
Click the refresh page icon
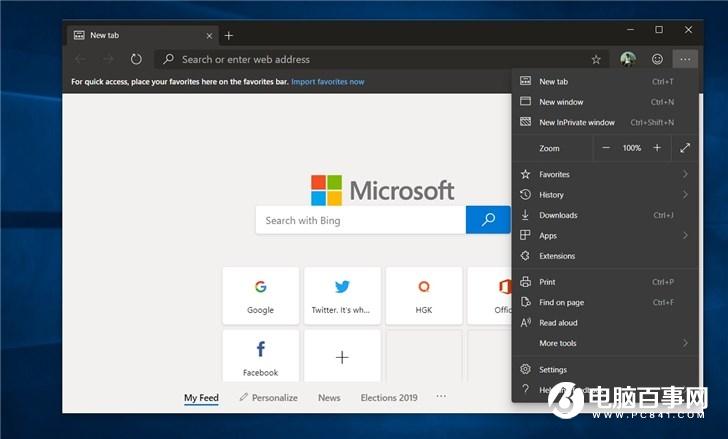coord(136,59)
